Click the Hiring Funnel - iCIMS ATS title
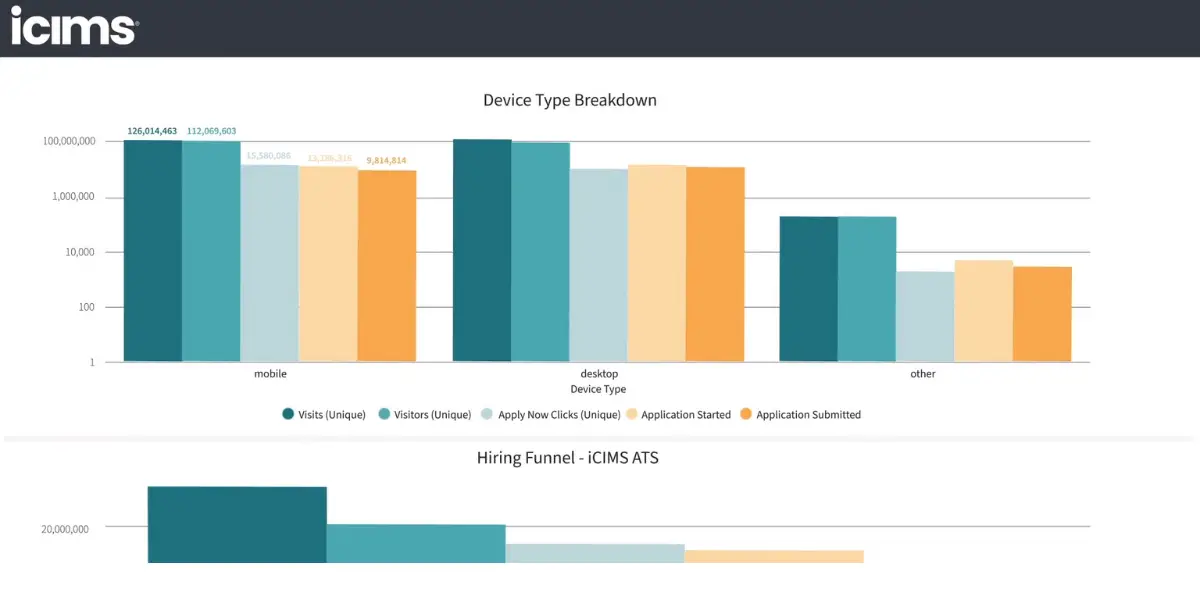Image resolution: width=1200 pixels, height=600 pixels. tap(569, 459)
